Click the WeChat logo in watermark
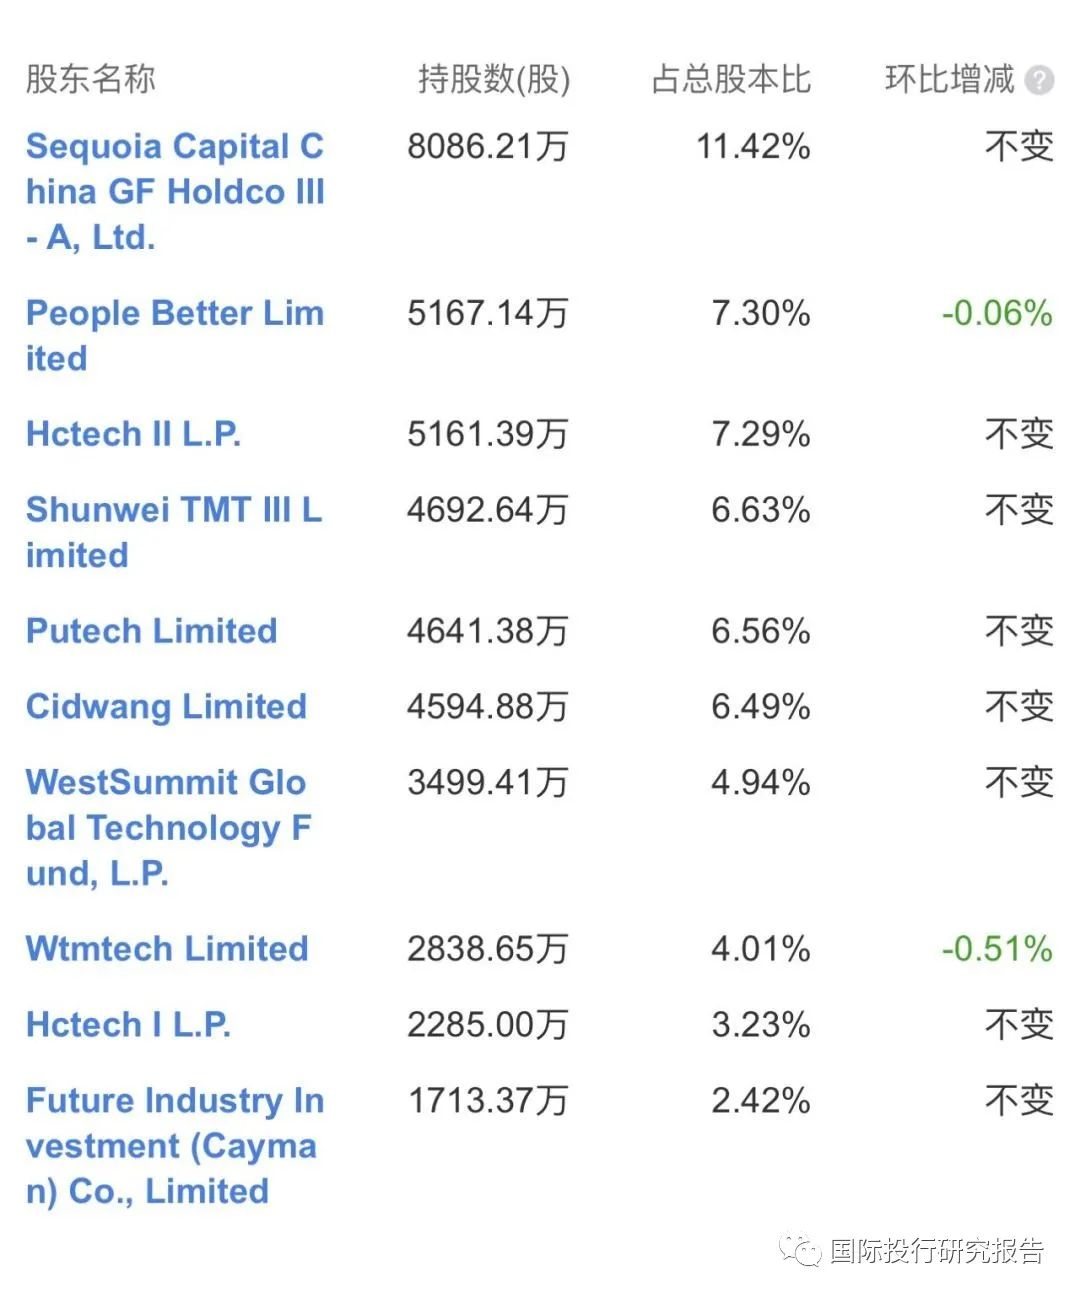Image resolution: width=1080 pixels, height=1299 pixels. click(800, 1250)
